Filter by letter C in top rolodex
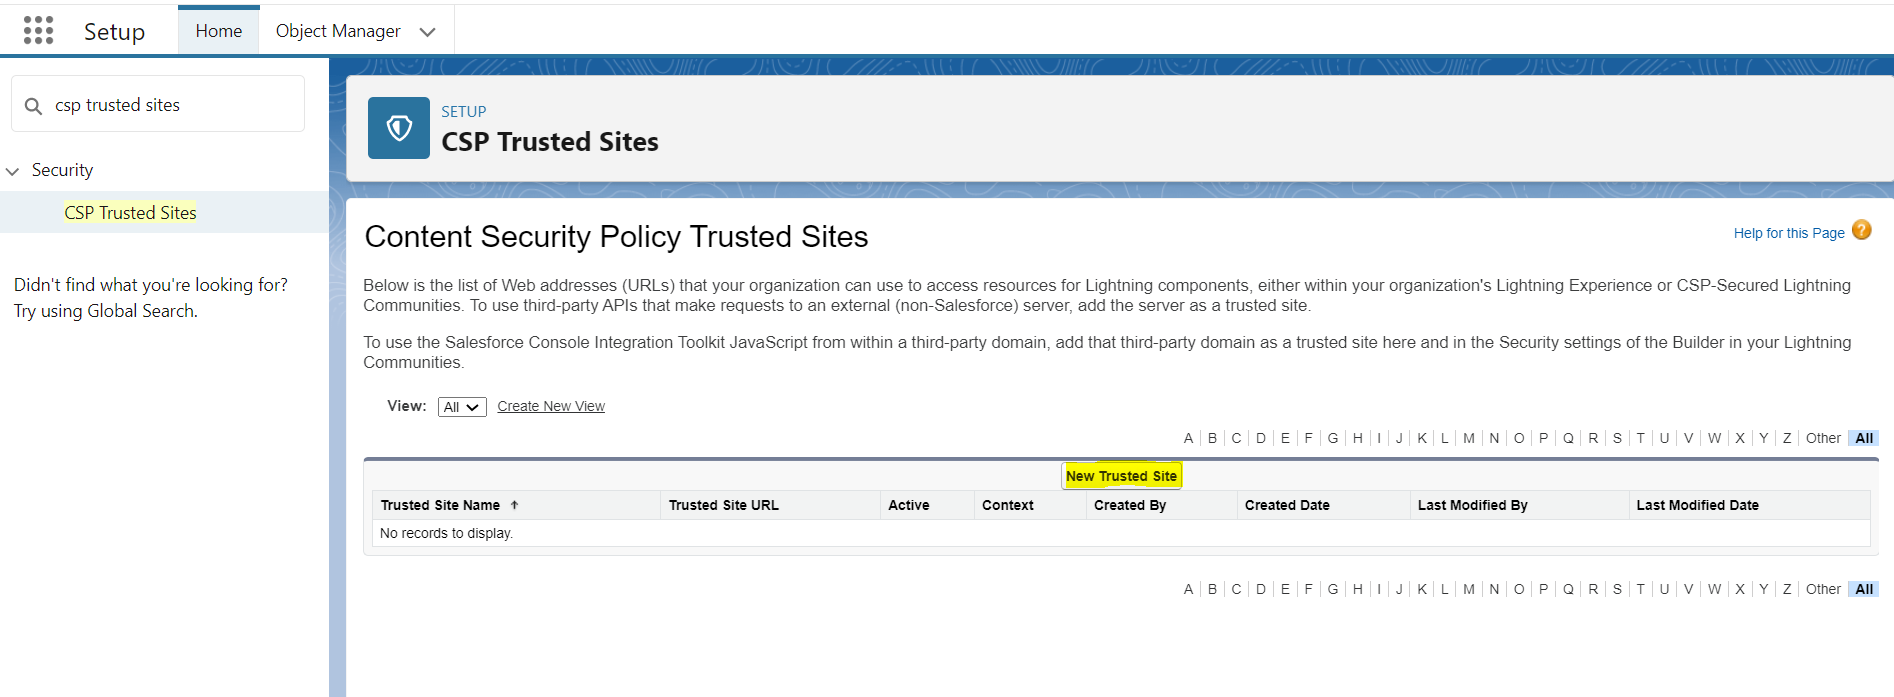This screenshot has height=697, width=1894. pyautogui.click(x=1236, y=438)
